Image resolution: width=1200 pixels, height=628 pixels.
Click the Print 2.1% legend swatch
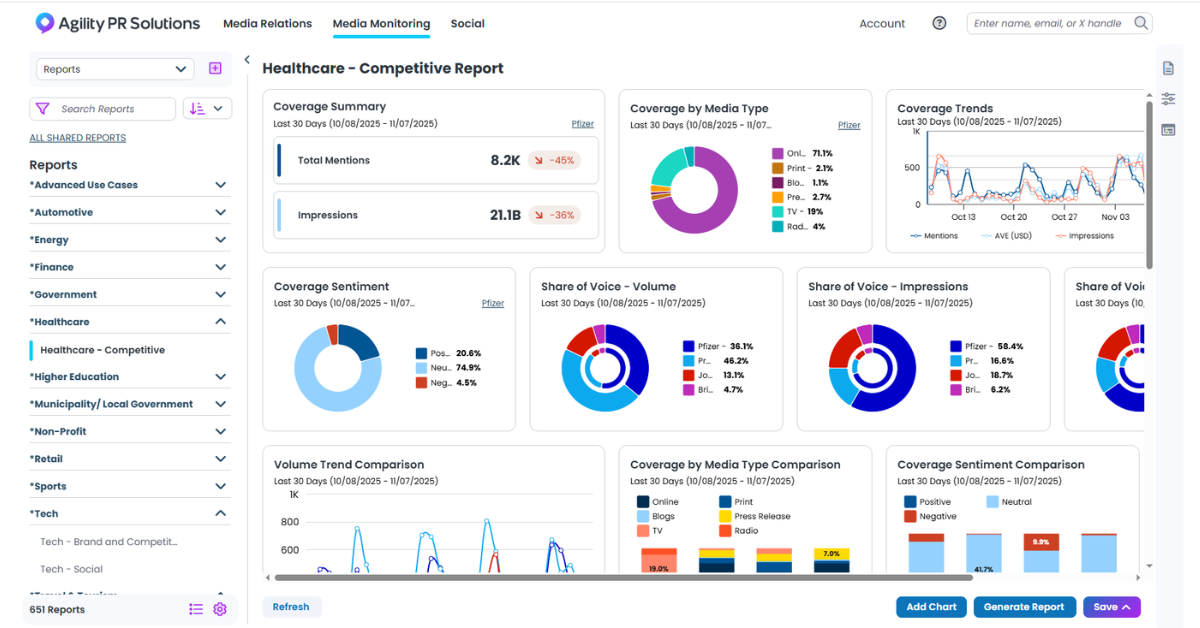click(x=777, y=168)
